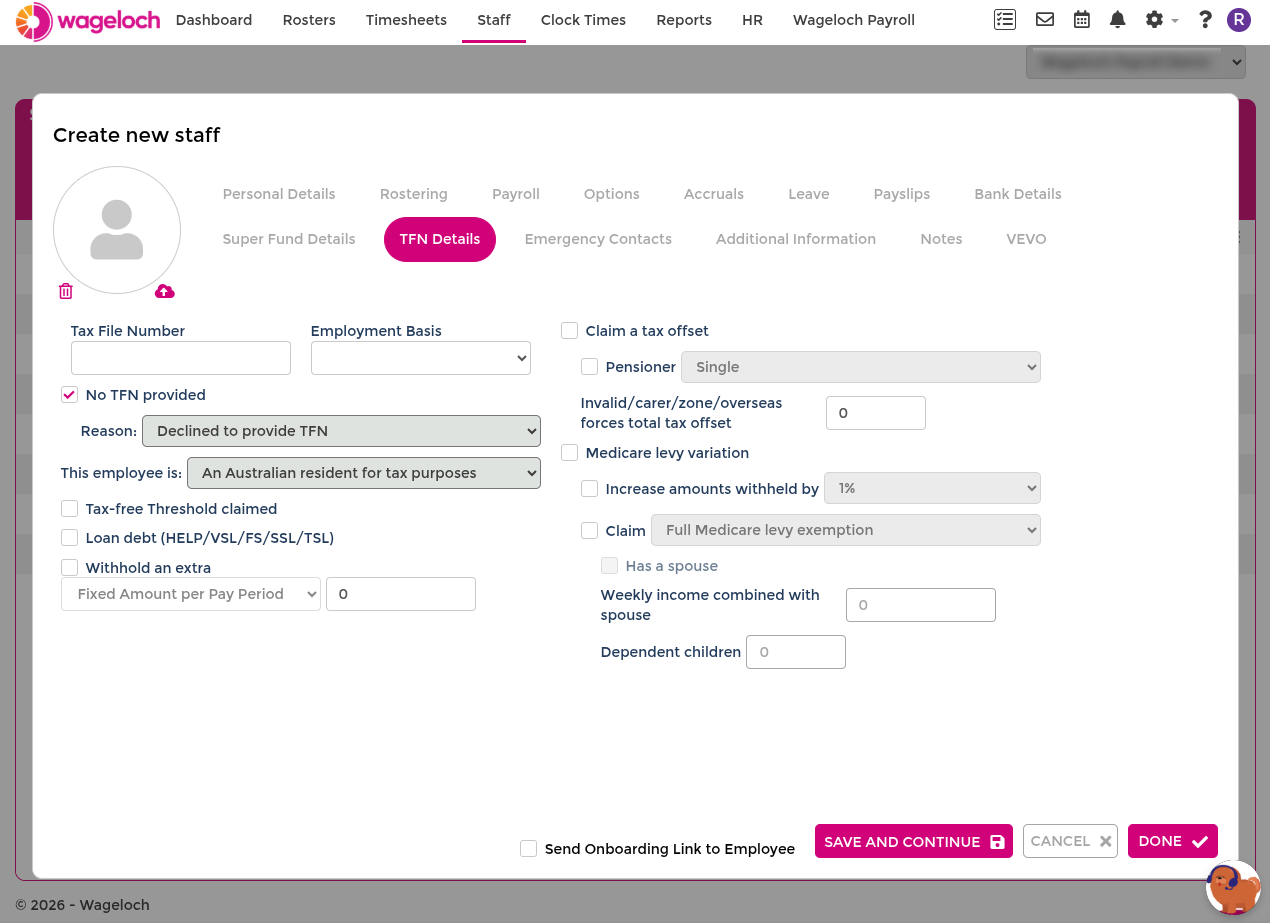Enable Withhold an extra
The height and width of the screenshot is (923, 1270).
click(69, 568)
